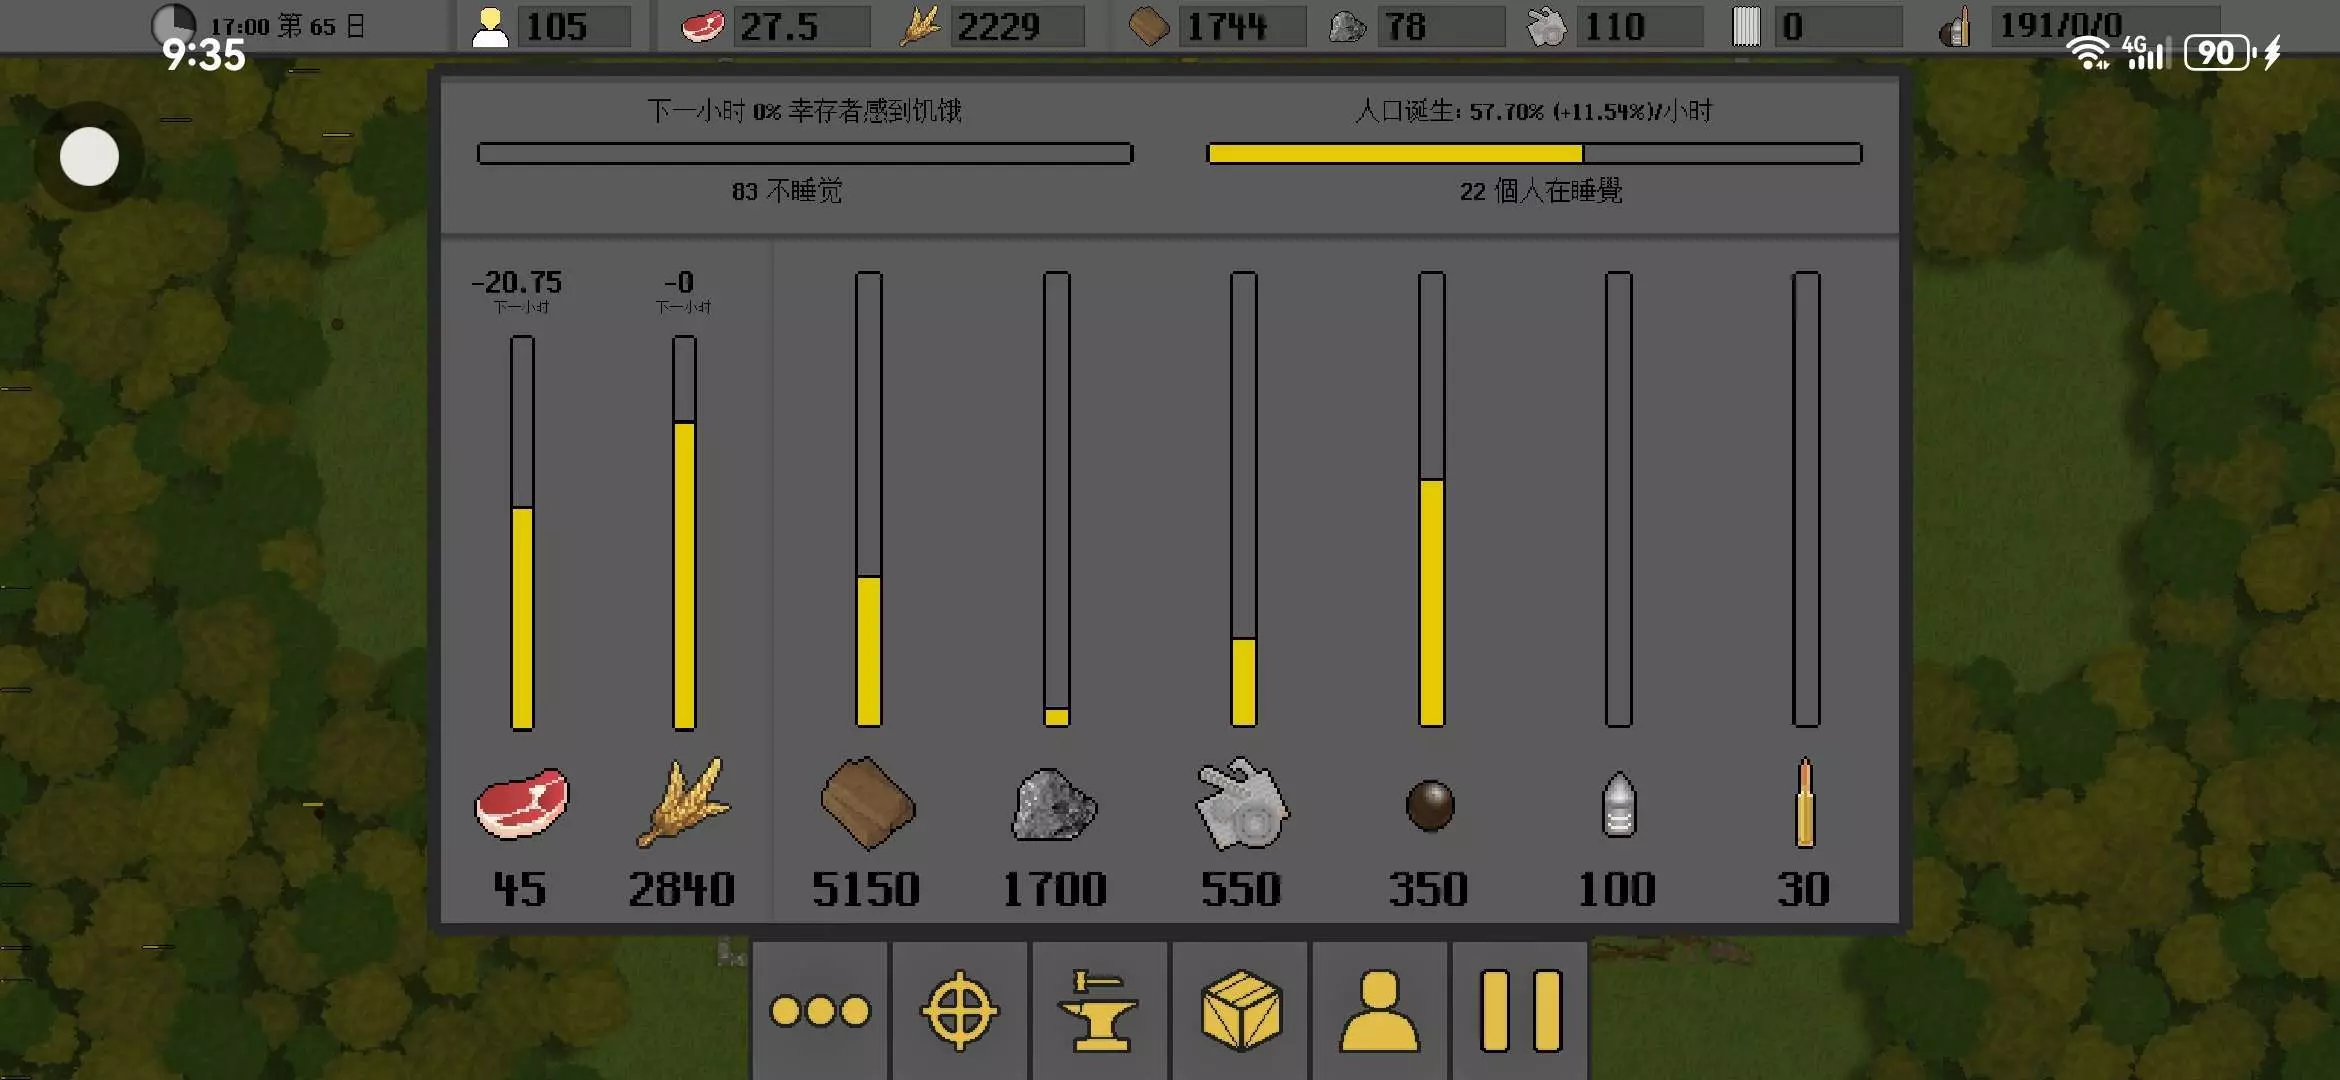Select the rifle cartridge ammo icon
The image size is (2340, 1080).
[x=1805, y=804]
